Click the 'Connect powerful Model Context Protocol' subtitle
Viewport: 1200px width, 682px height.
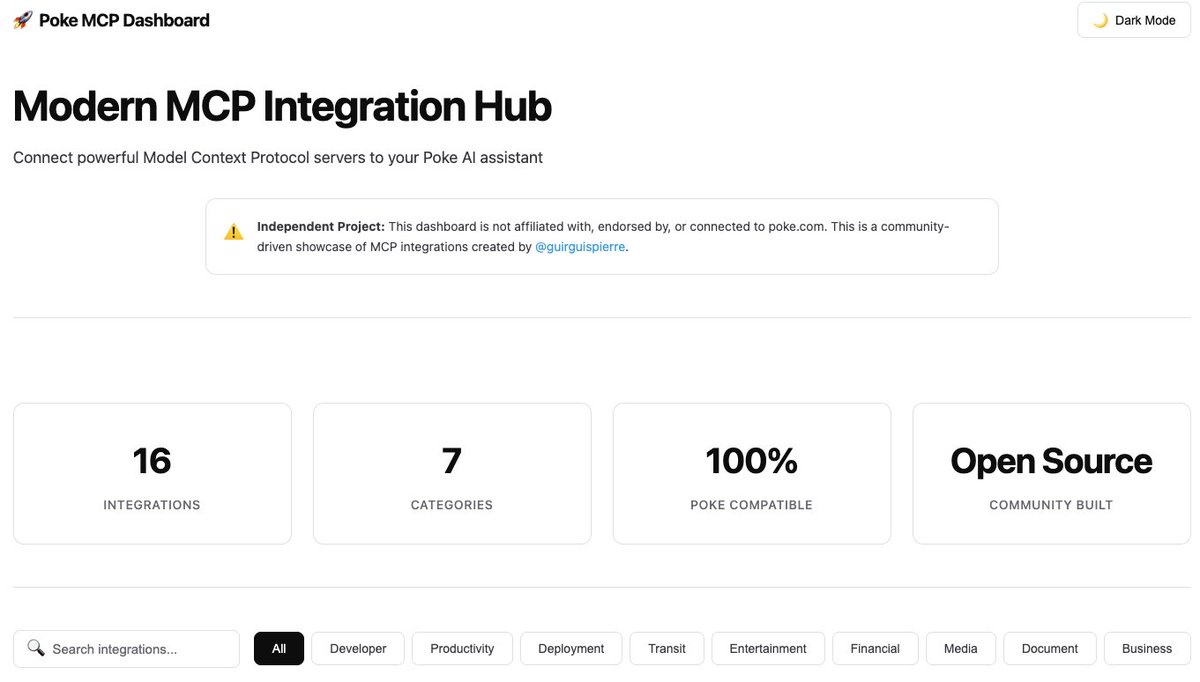pos(278,158)
